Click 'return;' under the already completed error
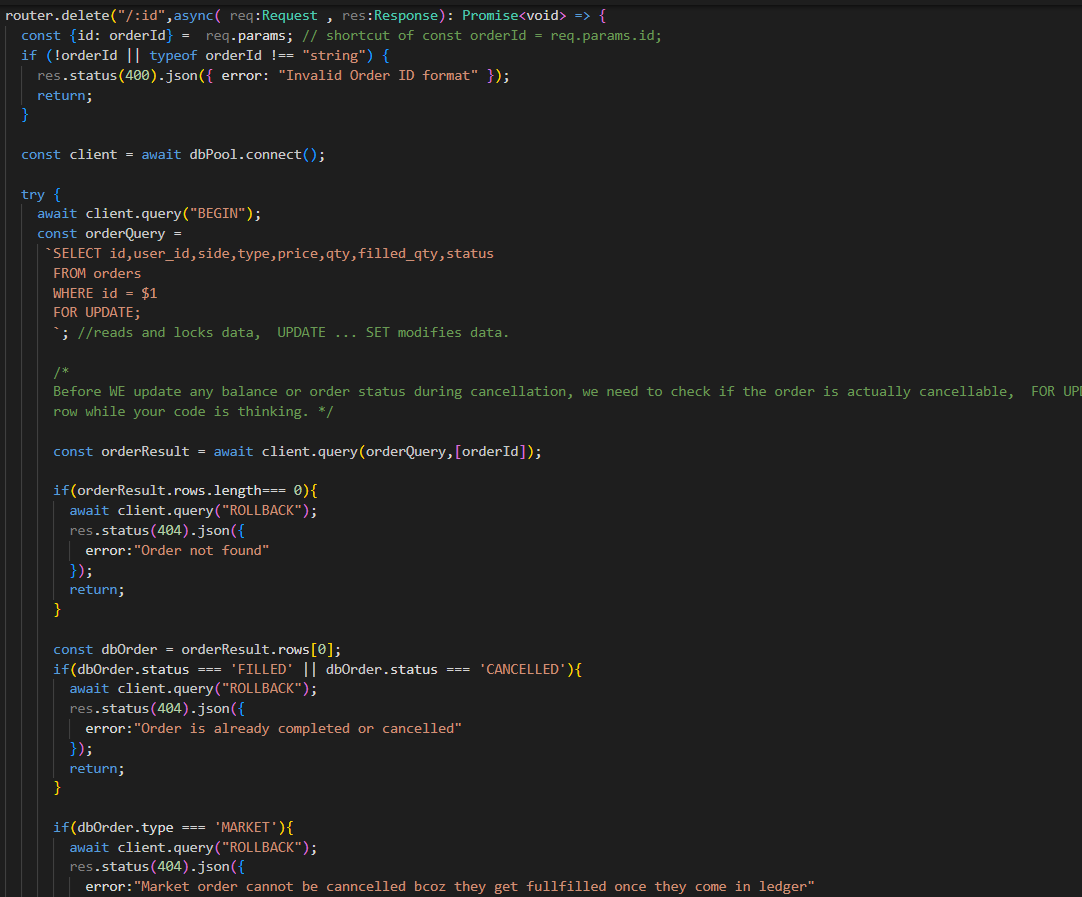Image resolution: width=1082 pixels, height=897 pixels. [x=97, y=769]
